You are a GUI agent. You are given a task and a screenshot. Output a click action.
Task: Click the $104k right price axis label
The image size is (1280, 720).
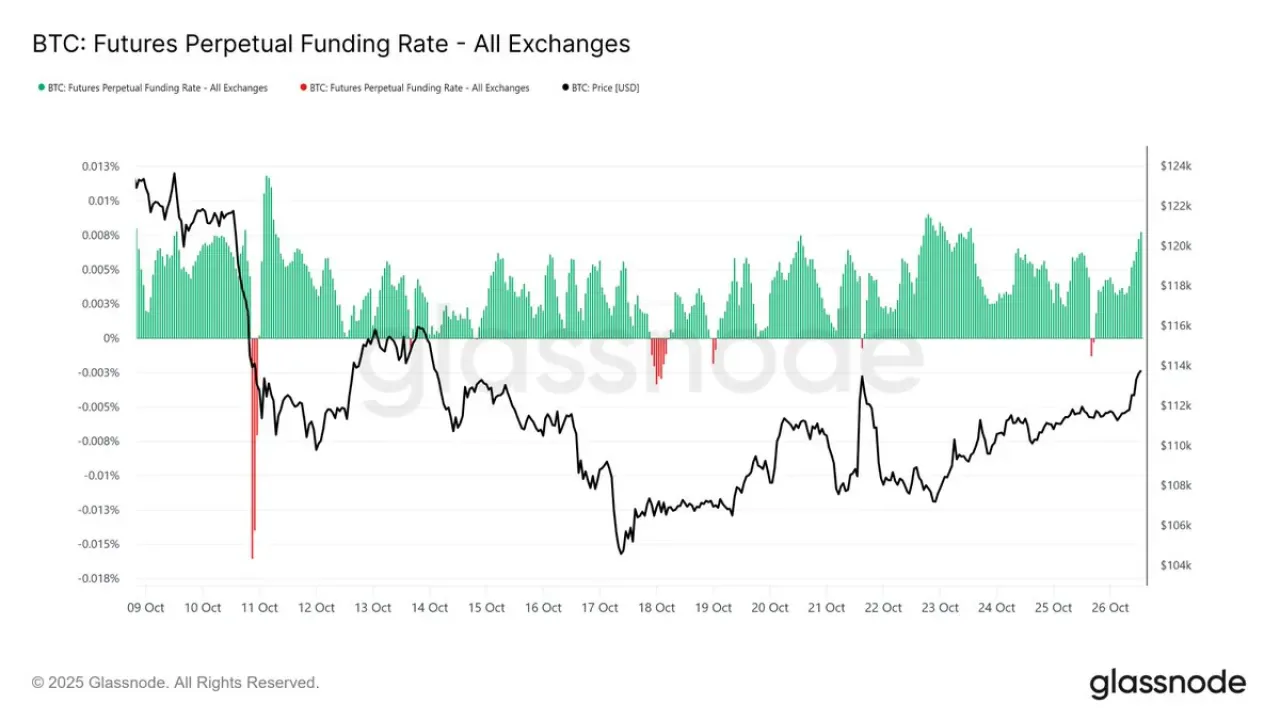(x=1175, y=566)
